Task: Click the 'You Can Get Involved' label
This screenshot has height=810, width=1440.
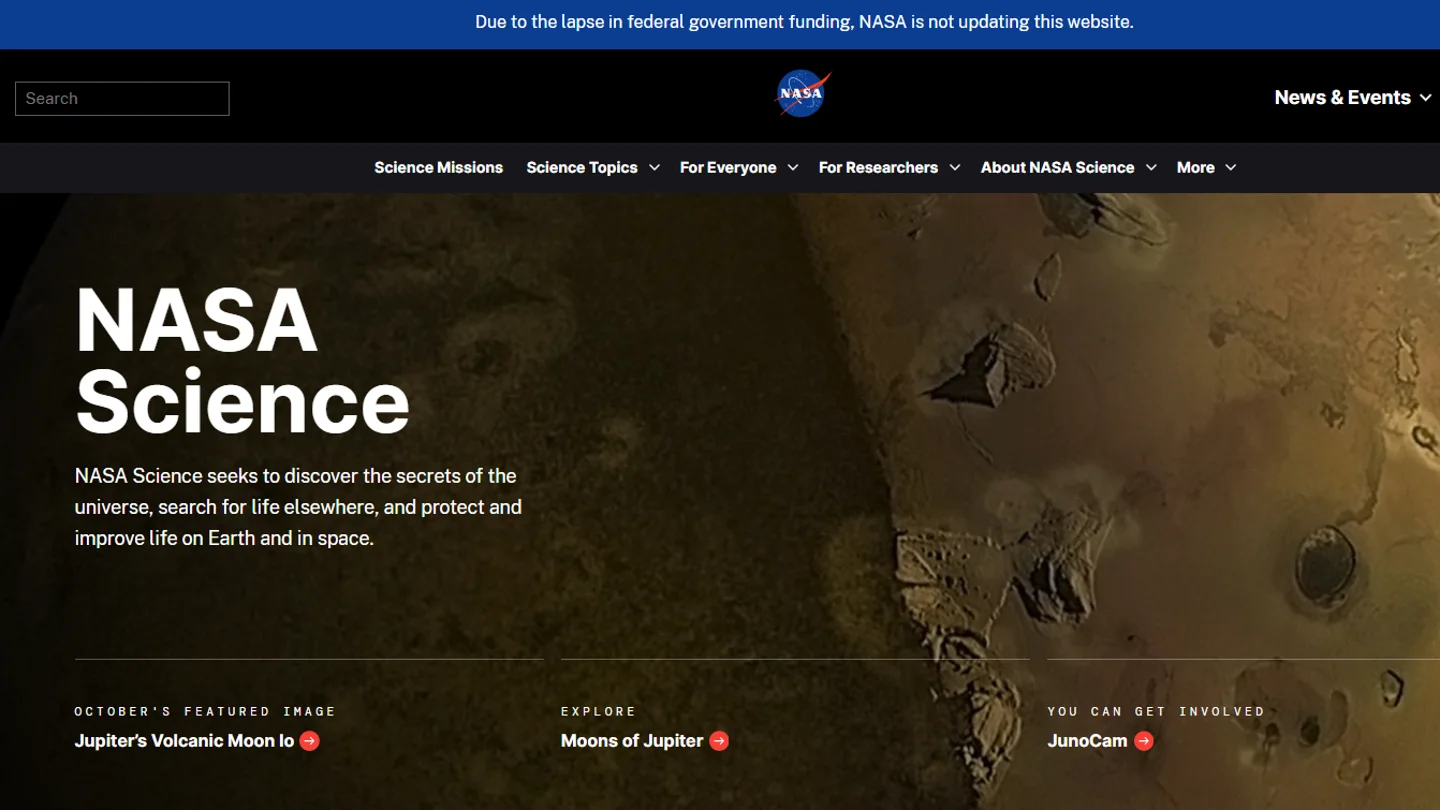Action: [x=1156, y=712]
